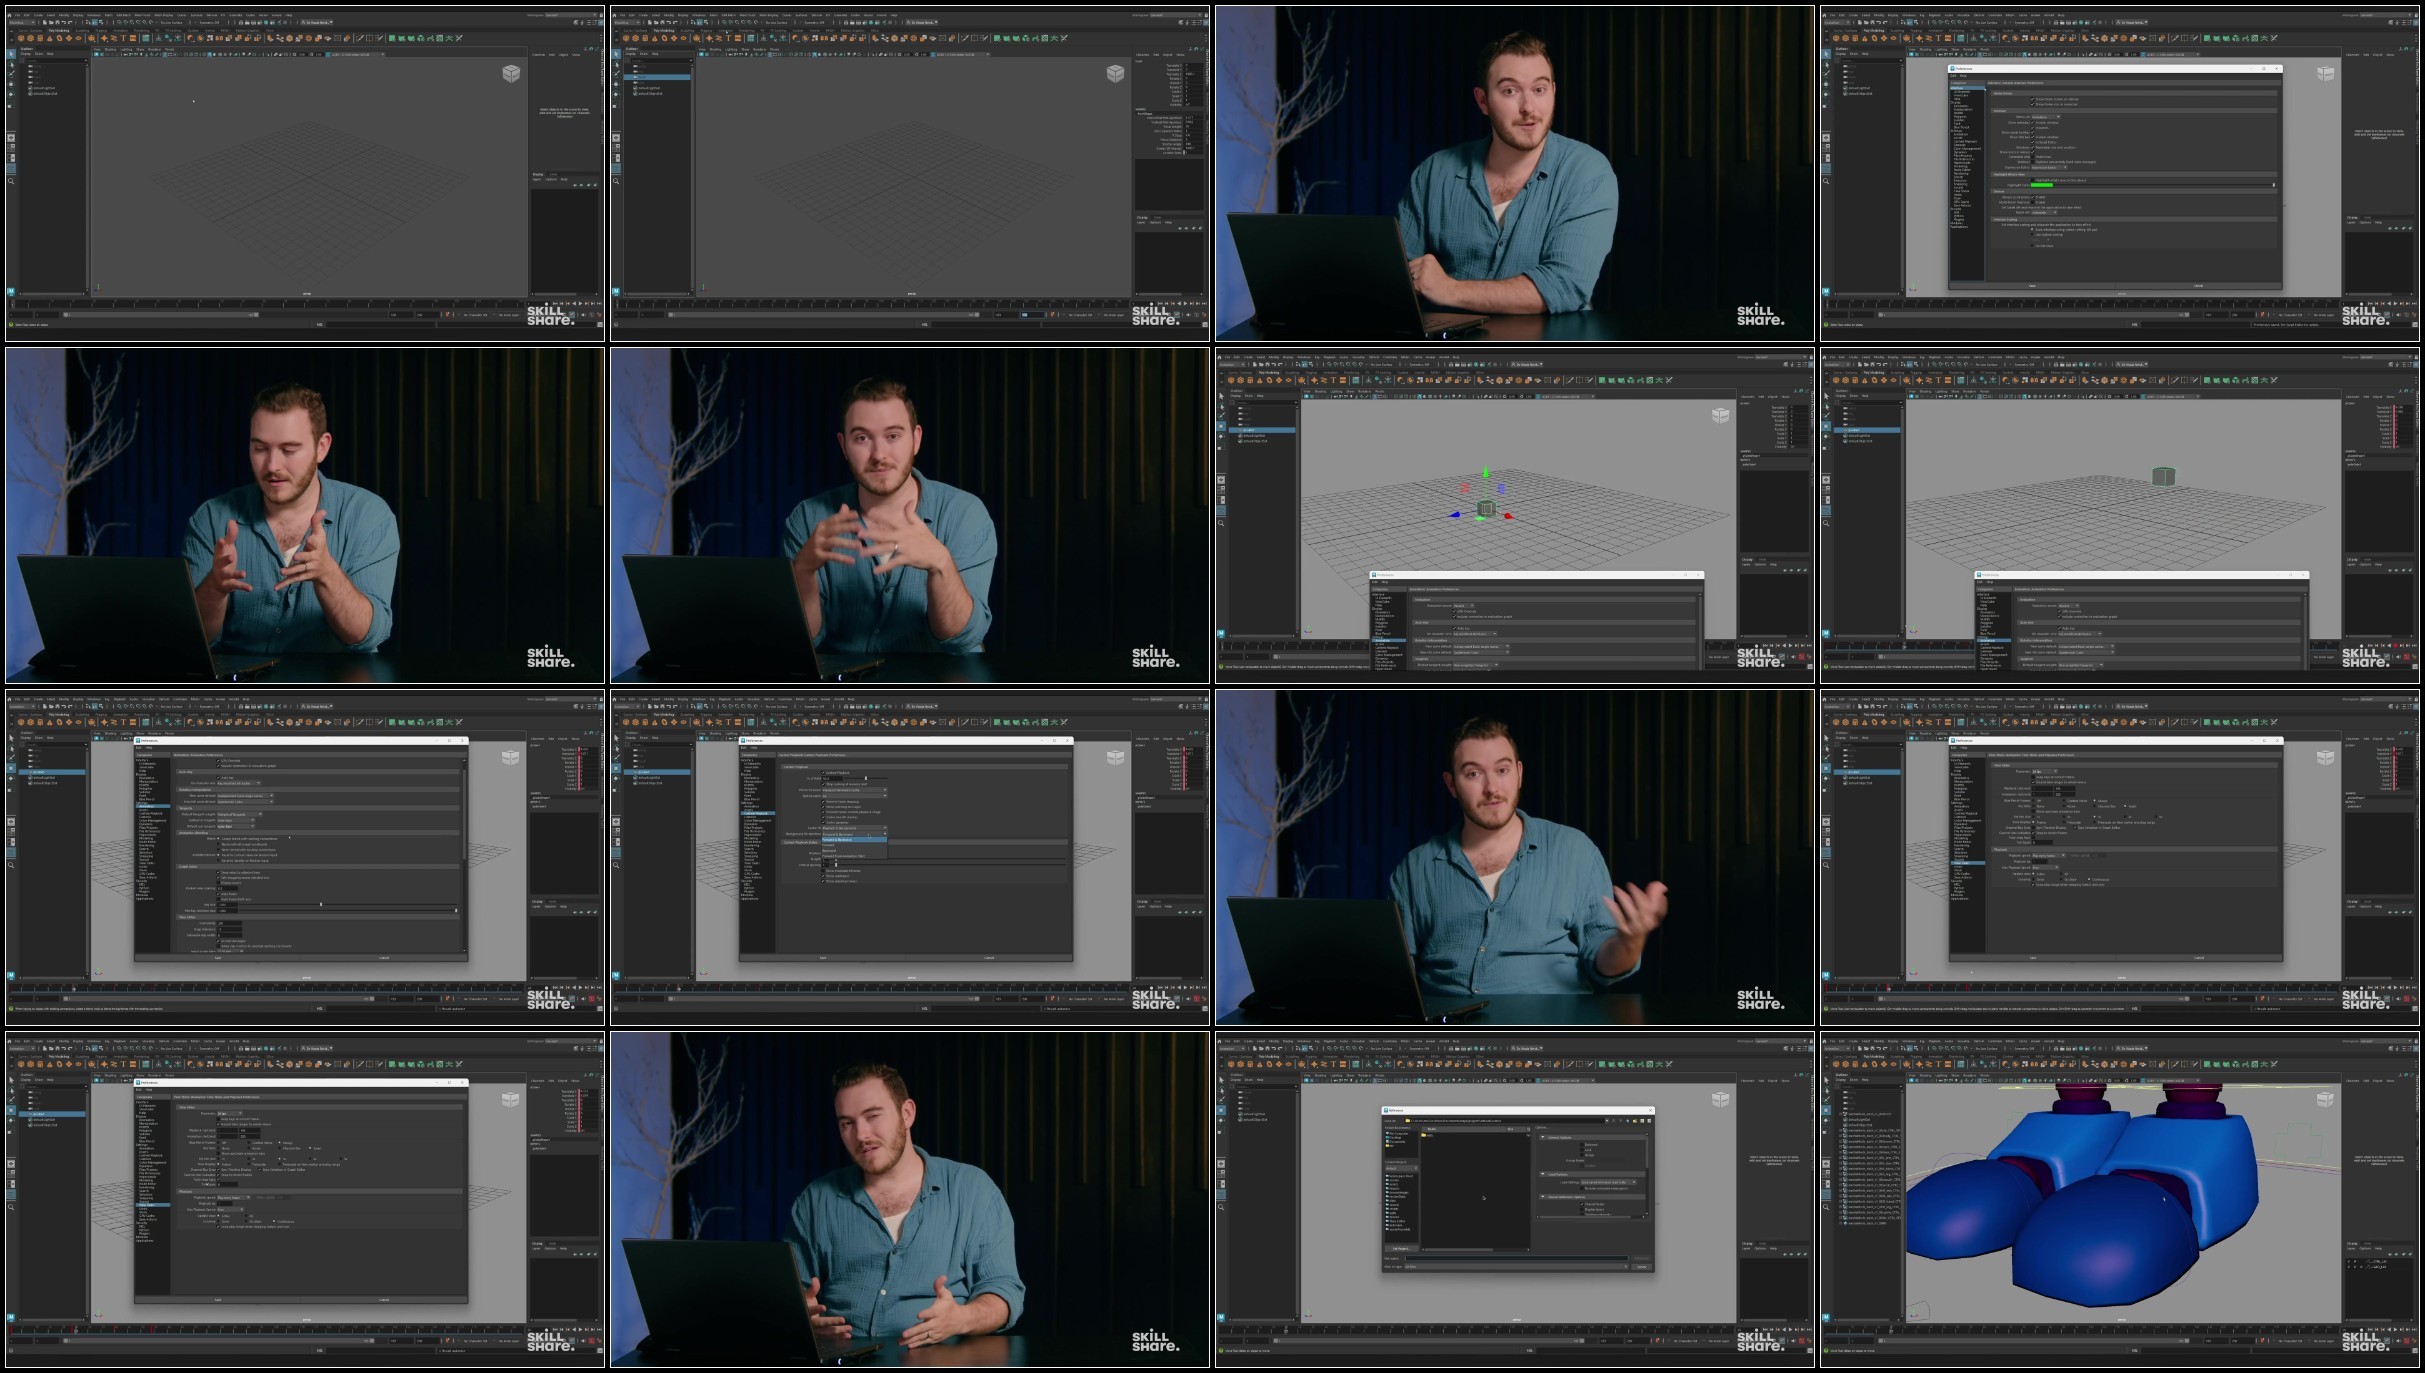The width and height of the screenshot is (2425, 1373).
Task: Click Cancel button in the Reference dialog
Action: click(x=1641, y=1267)
